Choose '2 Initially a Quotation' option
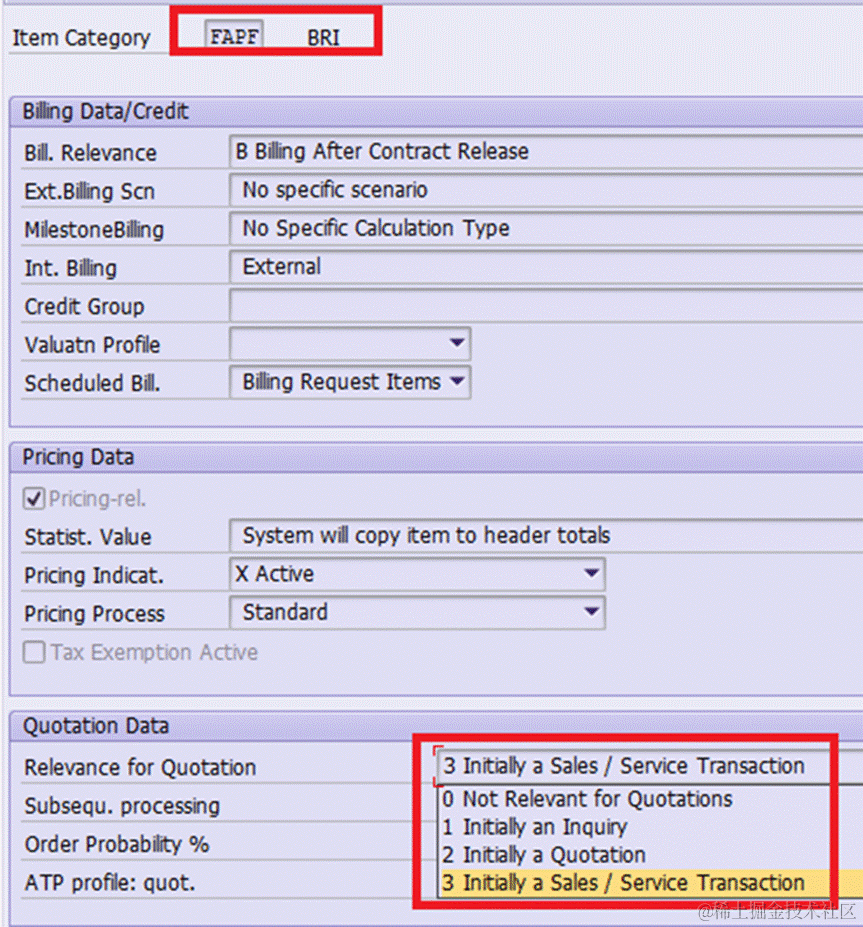Viewport: 863px width, 927px height. [650, 855]
